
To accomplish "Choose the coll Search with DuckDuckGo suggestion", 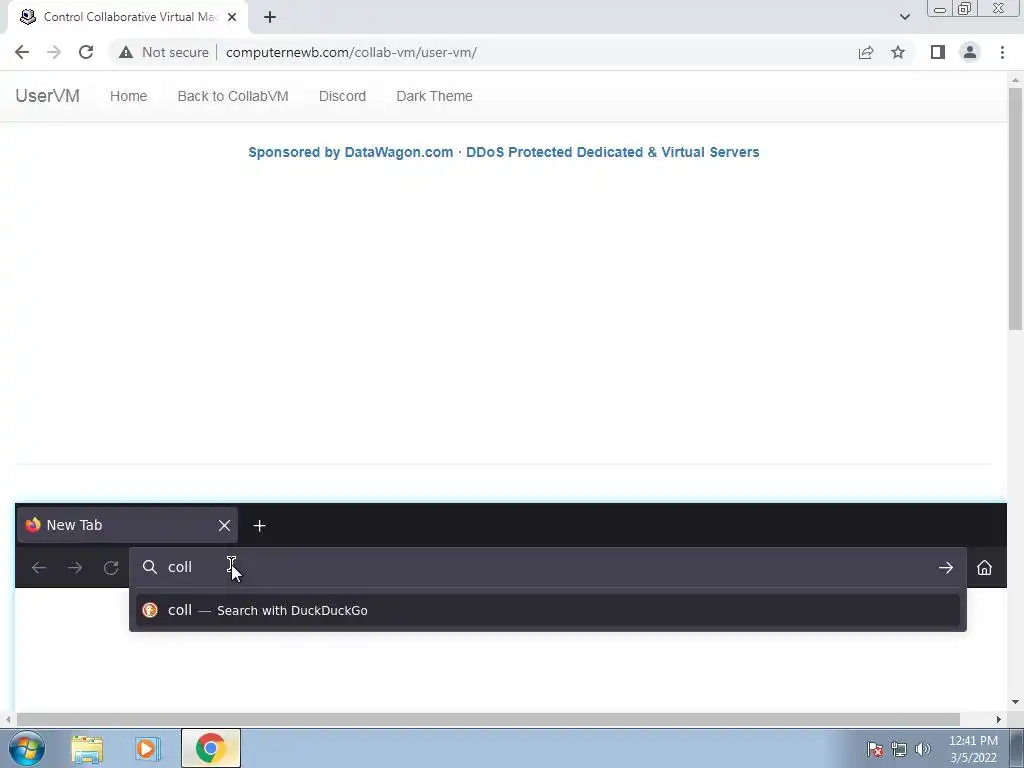I will pos(548,610).
